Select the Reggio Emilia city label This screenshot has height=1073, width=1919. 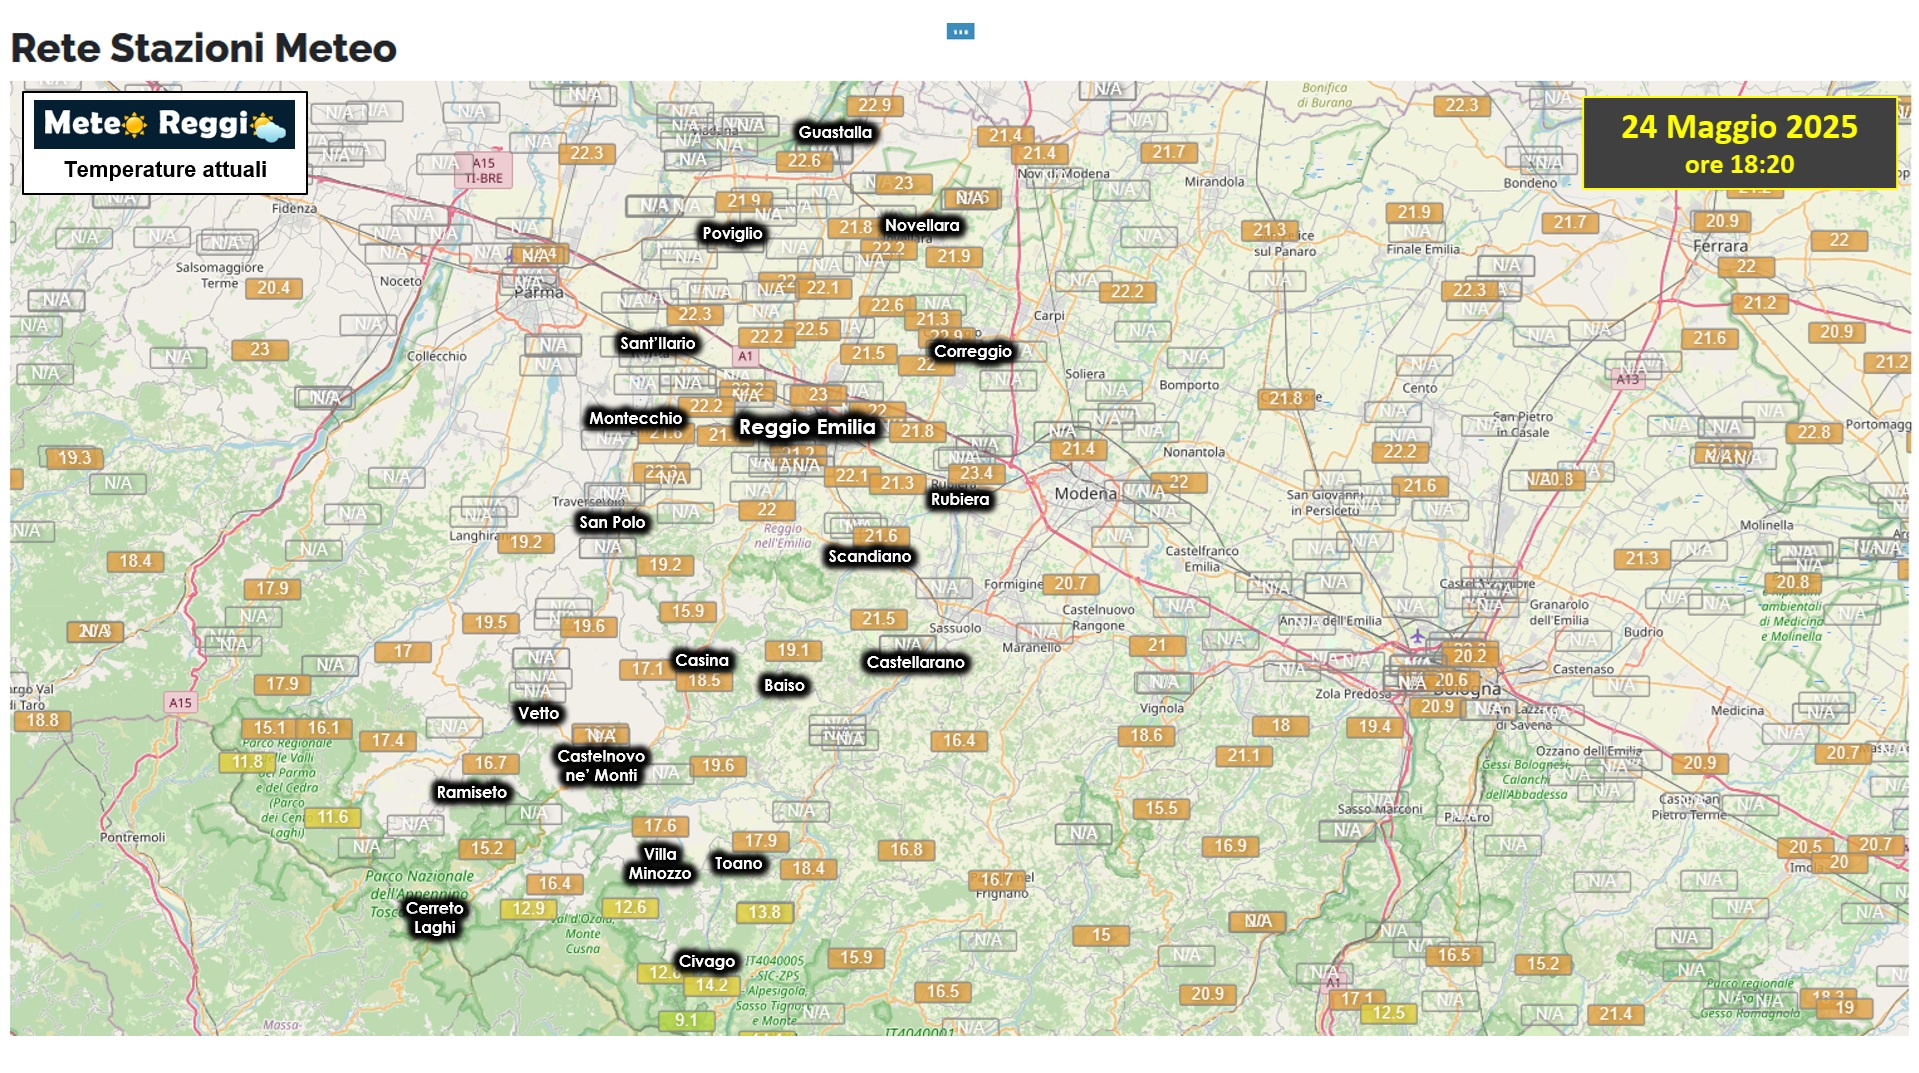point(807,427)
